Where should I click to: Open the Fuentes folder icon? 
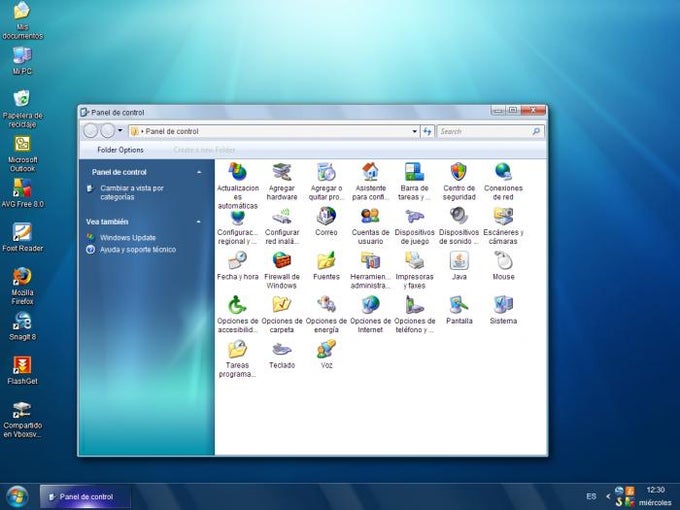pos(326,261)
